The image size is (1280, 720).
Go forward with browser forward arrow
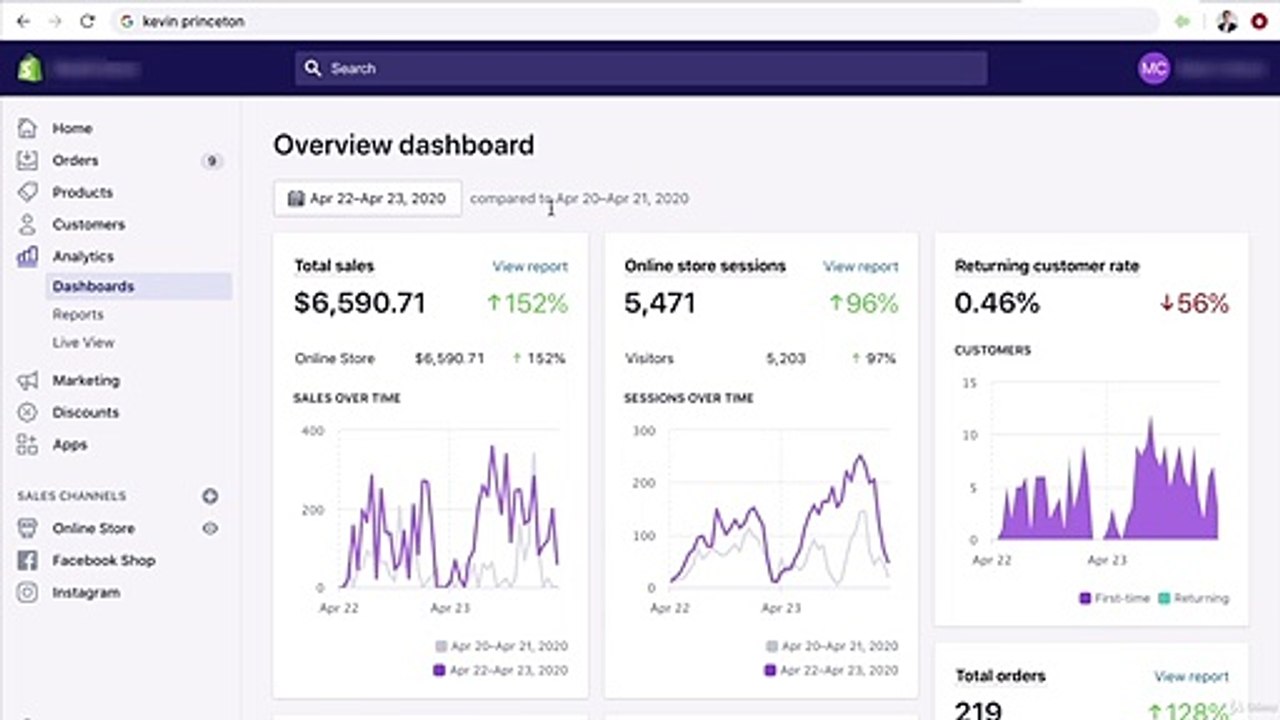click(55, 21)
